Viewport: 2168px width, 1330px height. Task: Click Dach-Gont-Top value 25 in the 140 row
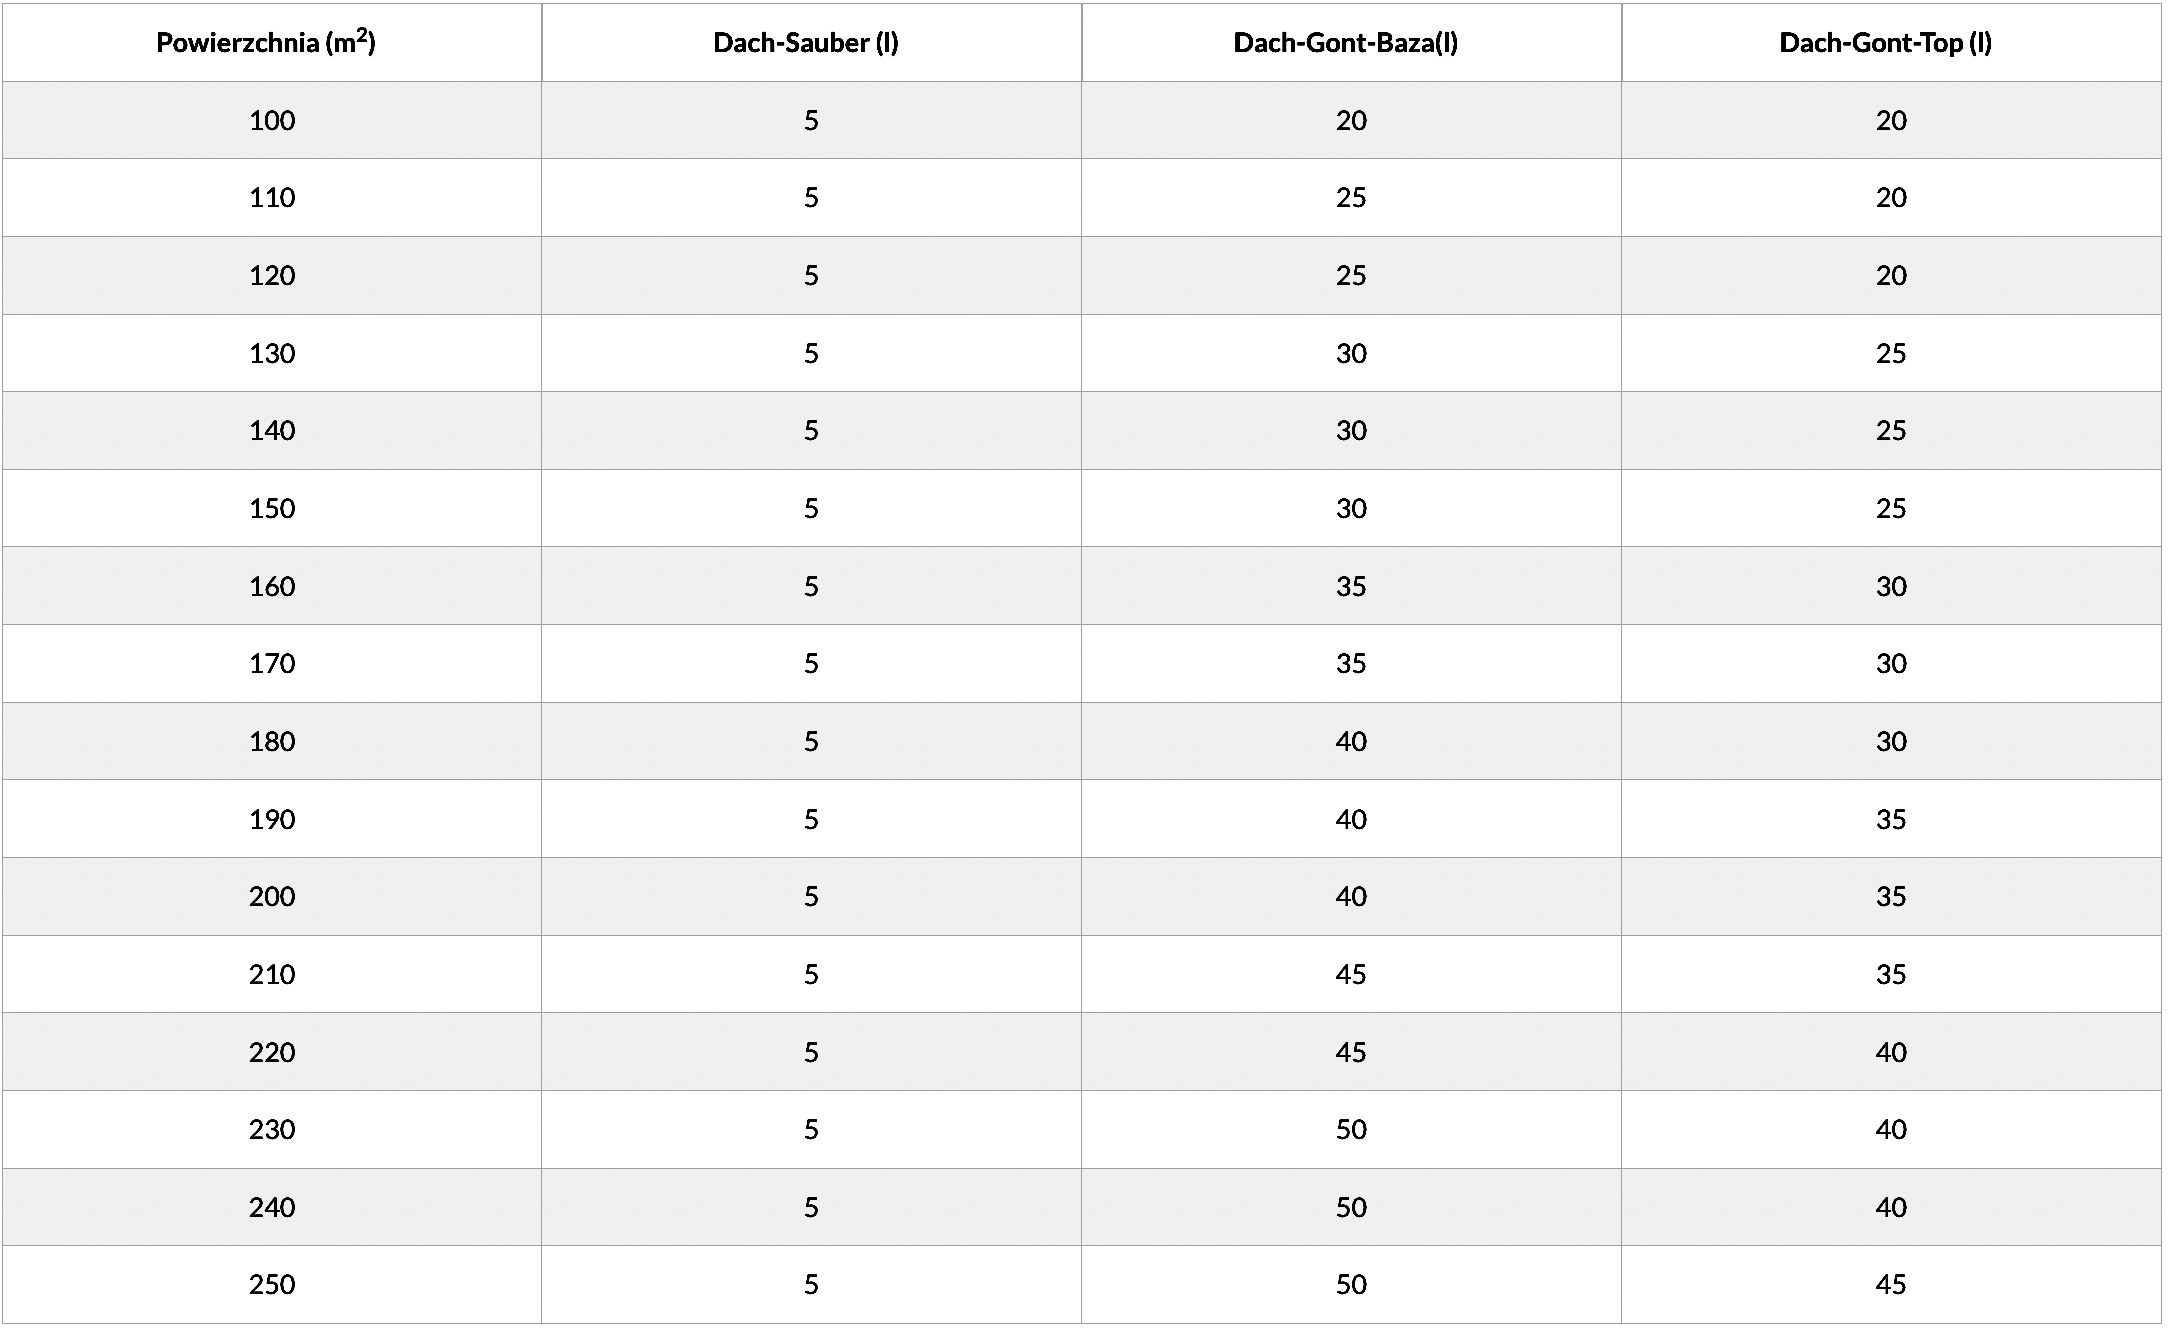coord(1891,431)
